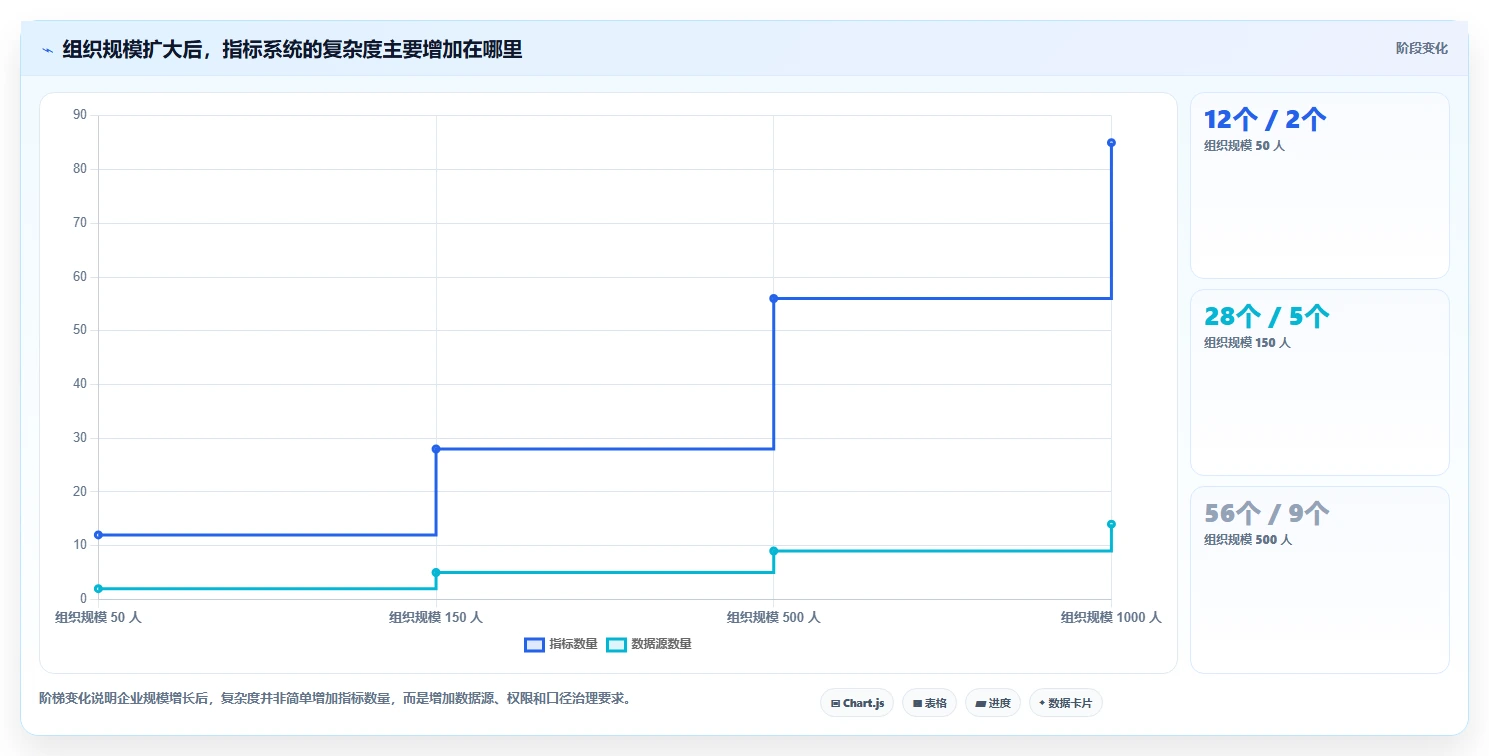Click 组织规模 50 人 caption in first card
The image size is (1489, 756).
tap(1244, 146)
